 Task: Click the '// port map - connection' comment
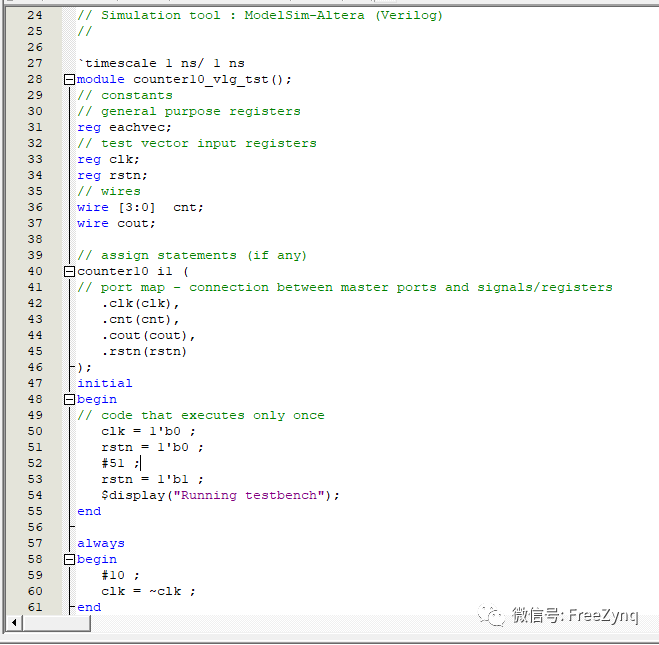(x=345, y=288)
